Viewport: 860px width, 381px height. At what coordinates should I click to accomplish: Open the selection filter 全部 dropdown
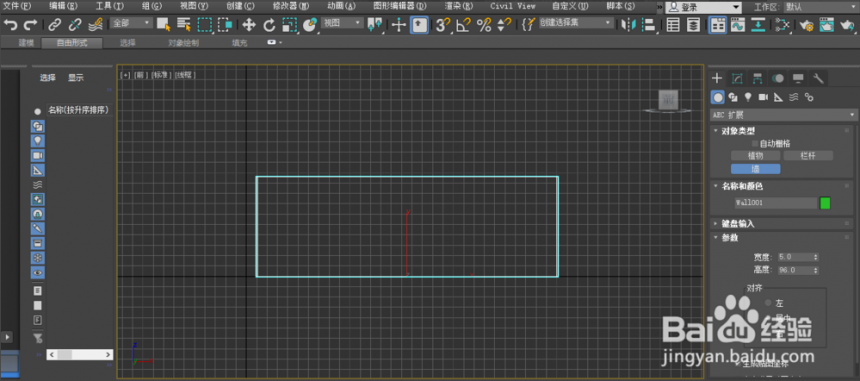coord(132,23)
